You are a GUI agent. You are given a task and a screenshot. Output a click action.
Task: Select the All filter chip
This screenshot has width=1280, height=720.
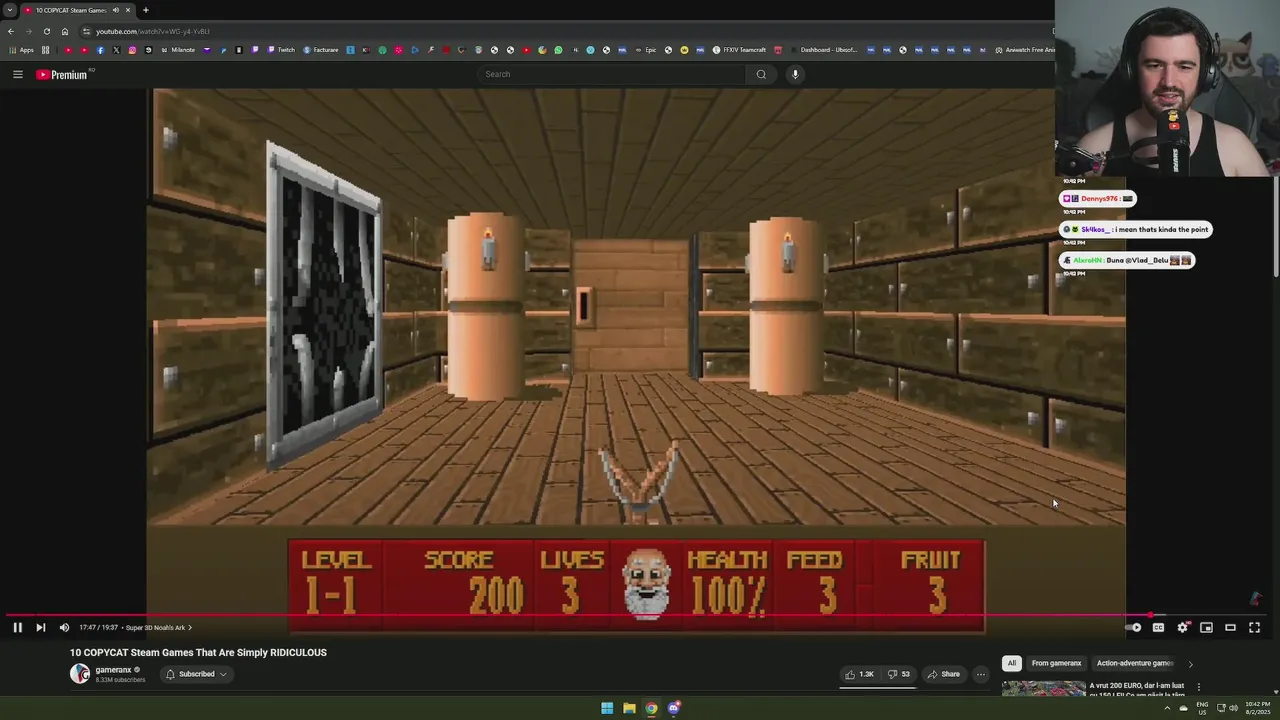[x=1011, y=663]
